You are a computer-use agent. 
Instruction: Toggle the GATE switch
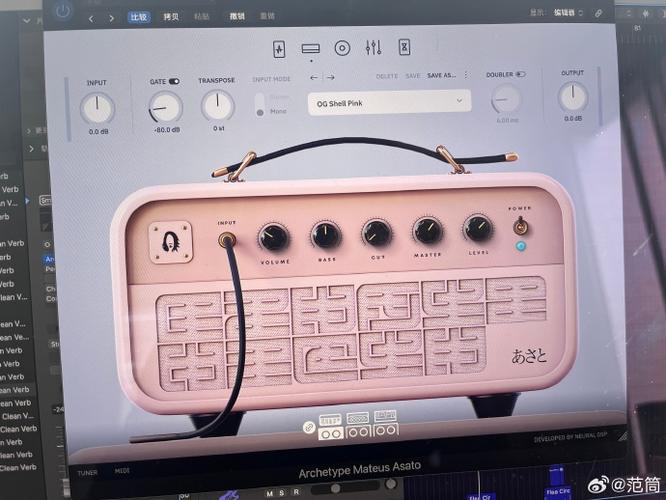[x=174, y=81]
